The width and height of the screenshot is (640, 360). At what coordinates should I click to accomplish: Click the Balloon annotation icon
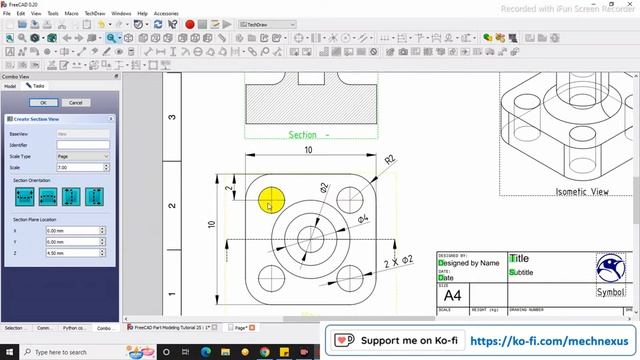(265, 52)
